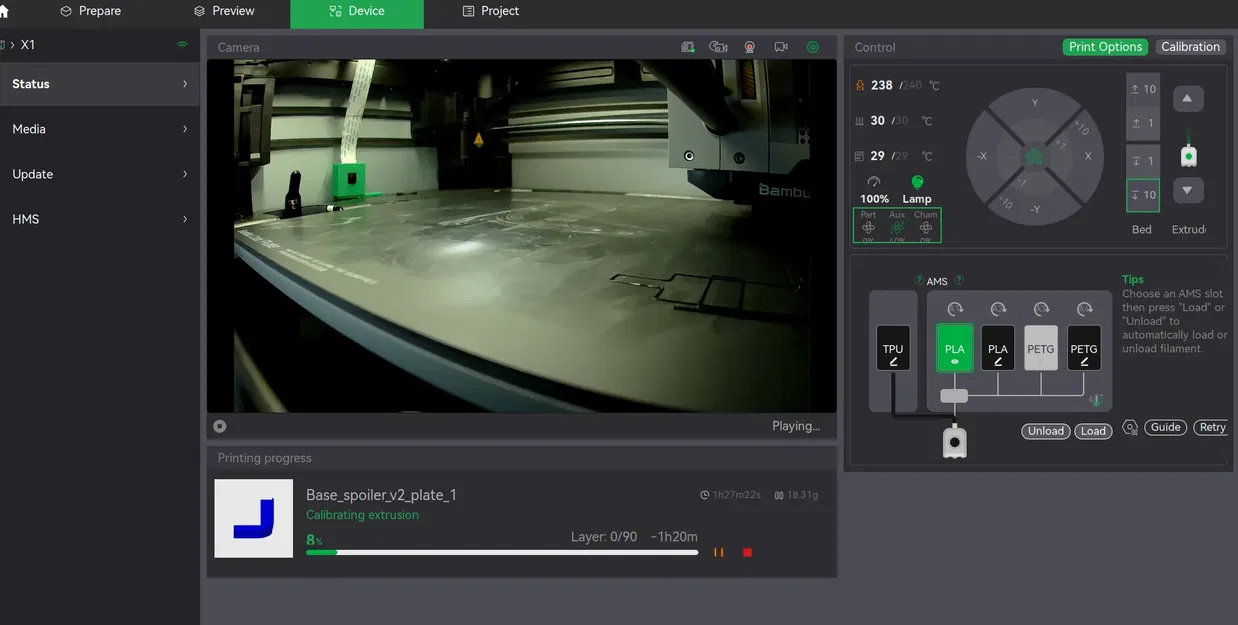
Task: Select the black PETG AMS slot
Action: pyautogui.click(x=1084, y=348)
